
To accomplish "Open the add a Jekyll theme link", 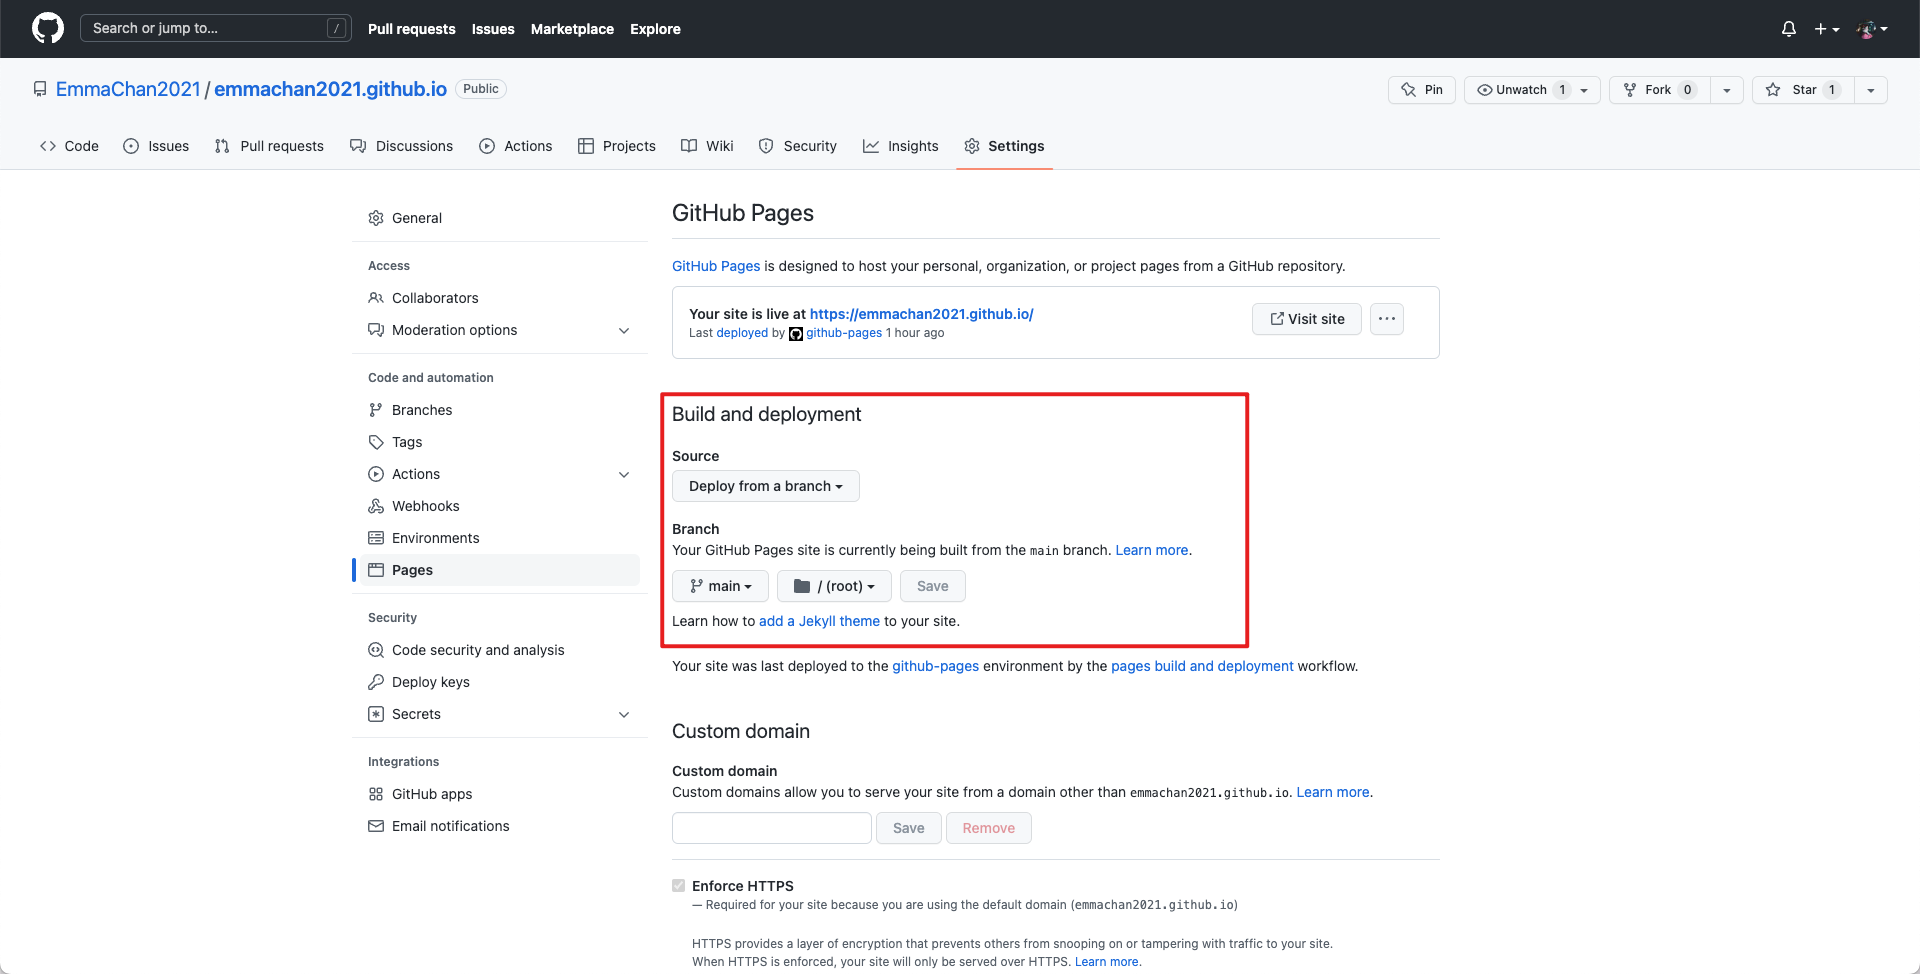I will [x=819, y=621].
